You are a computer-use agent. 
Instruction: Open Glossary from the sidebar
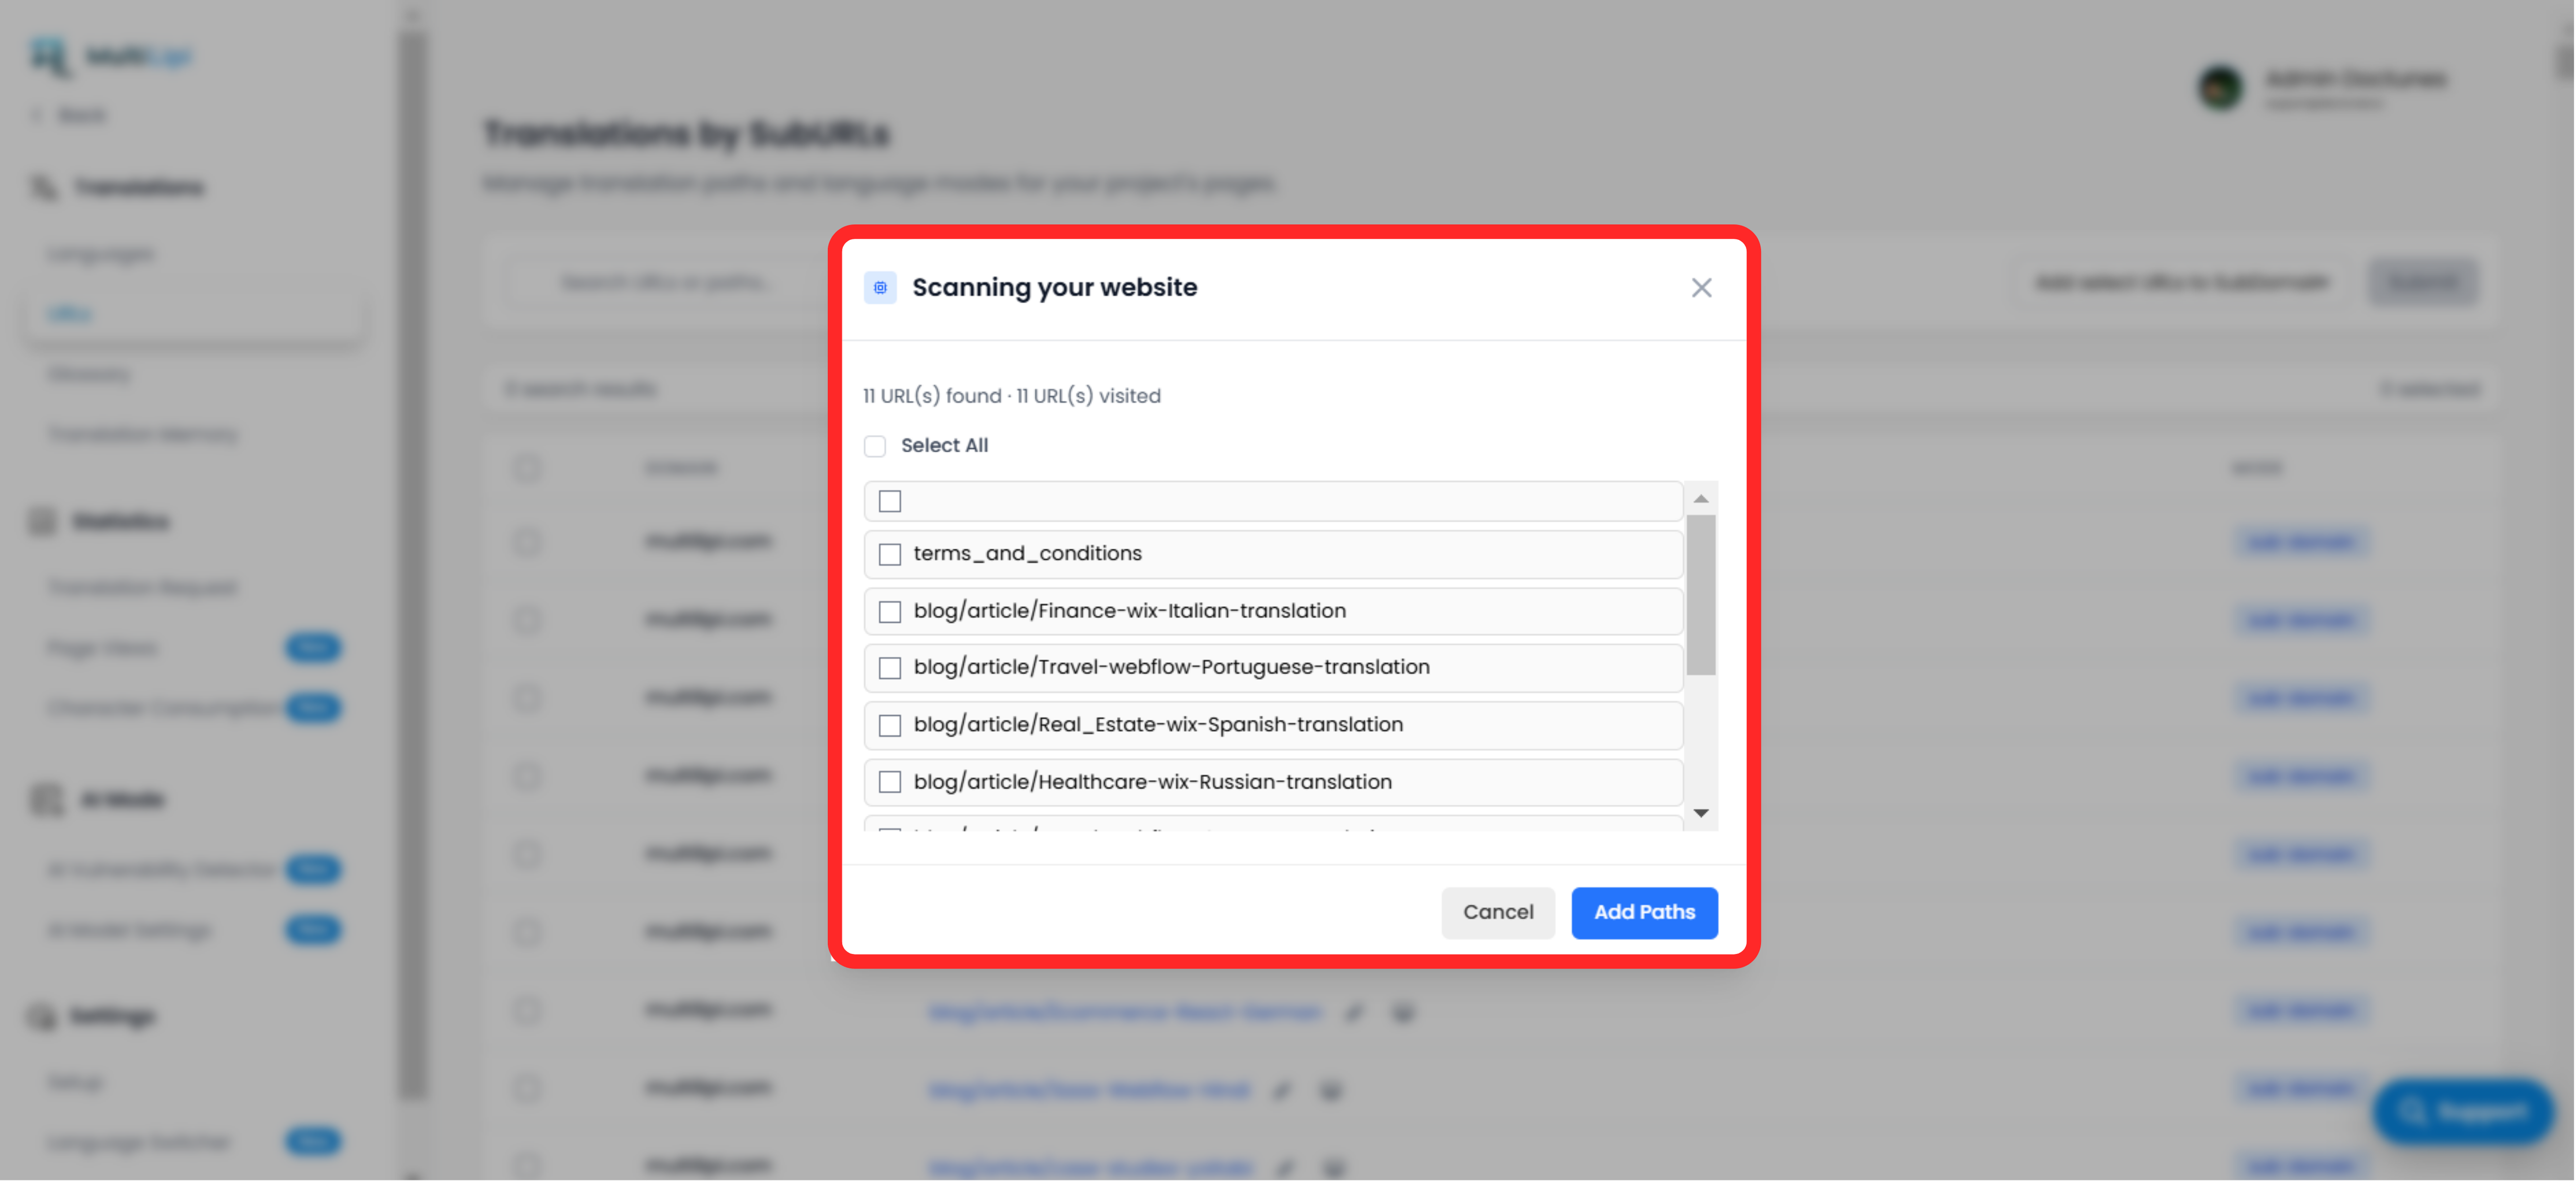(x=90, y=374)
